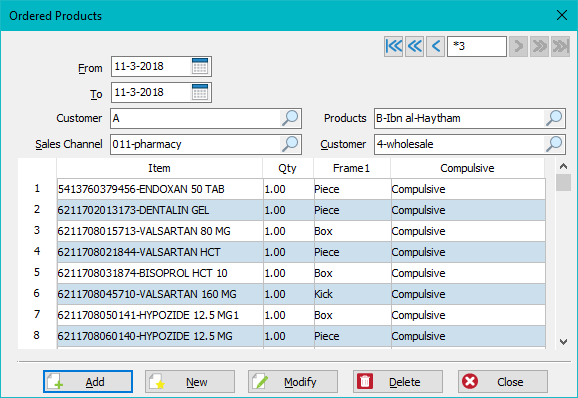Viewport: 578px width, 398px height.
Task: Open lookup for 4-wholesale customer field
Action: 554,144
